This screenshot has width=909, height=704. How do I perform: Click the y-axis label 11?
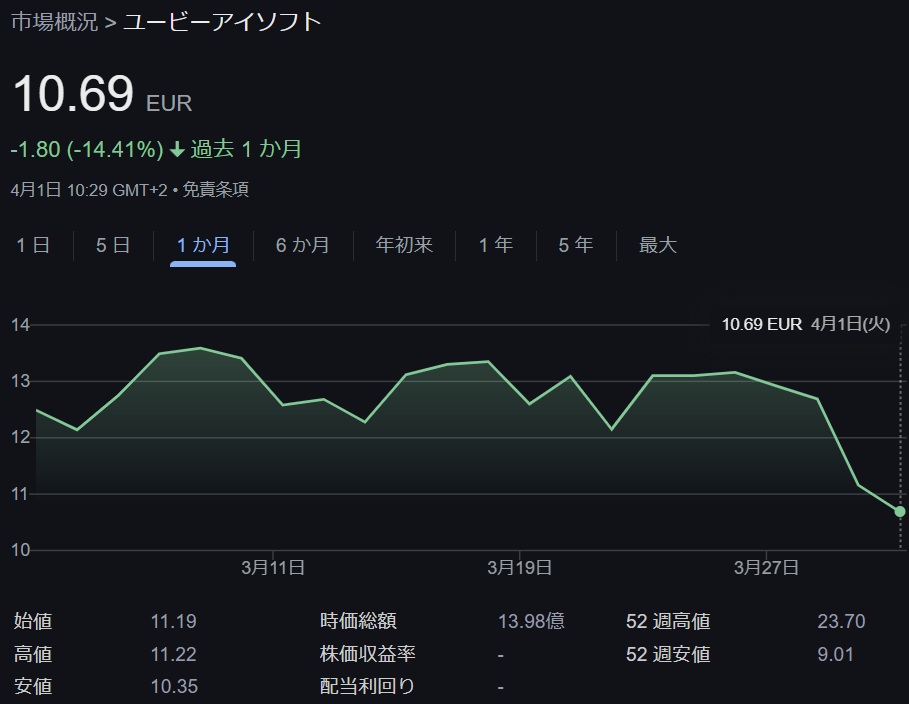point(20,494)
